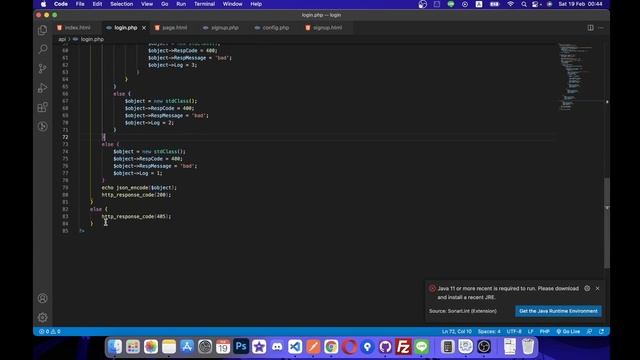Open notifications bell in status bar
The width and height of the screenshot is (640, 360).
click(x=601, y=331)
